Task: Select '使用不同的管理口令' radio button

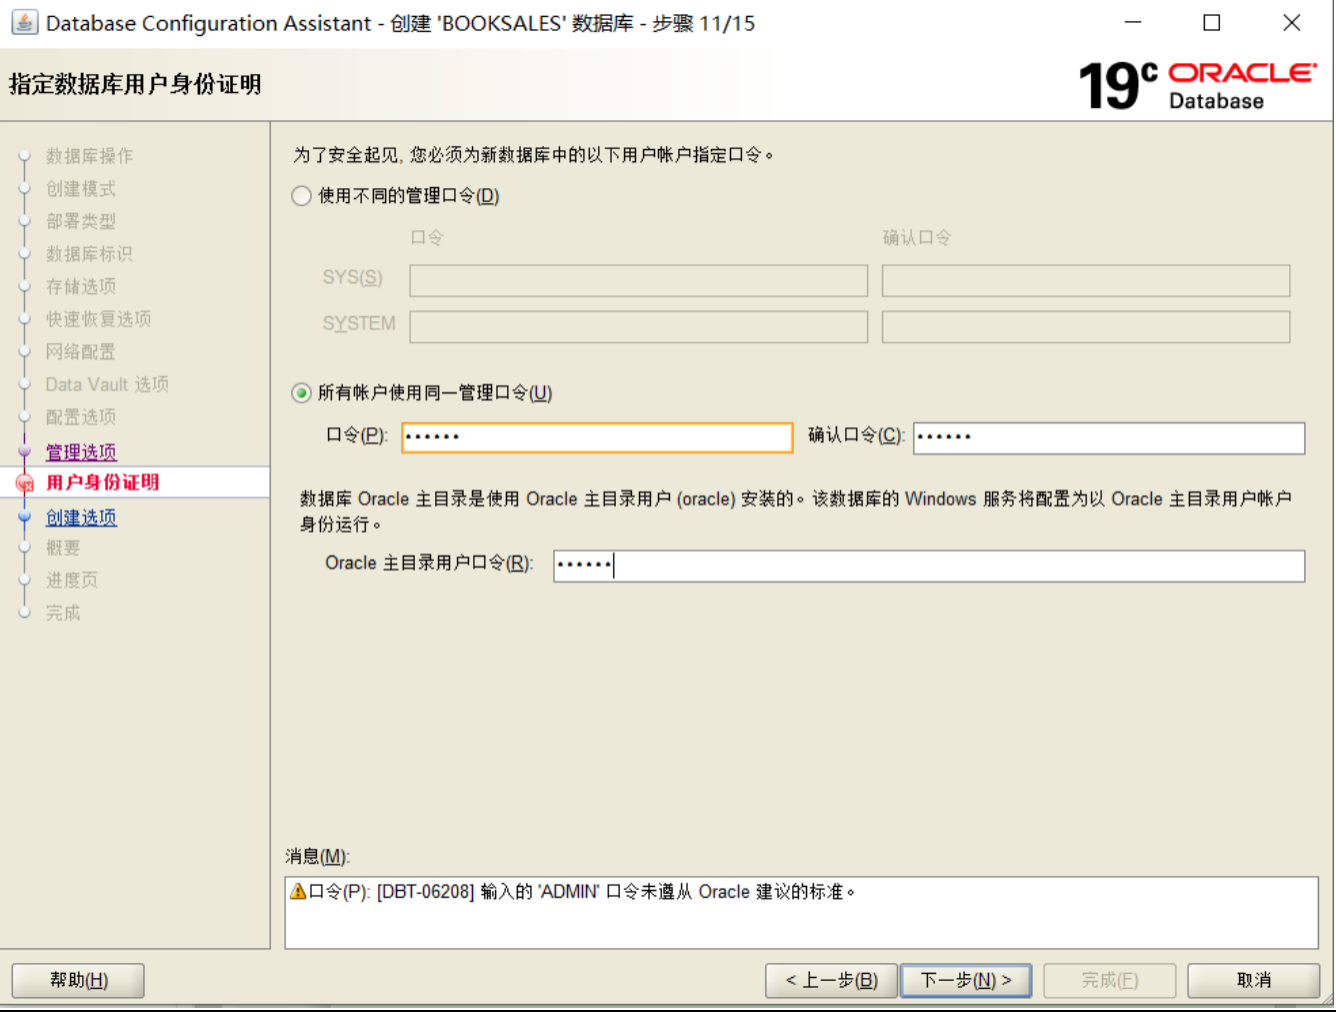Action: click(301, 196)
